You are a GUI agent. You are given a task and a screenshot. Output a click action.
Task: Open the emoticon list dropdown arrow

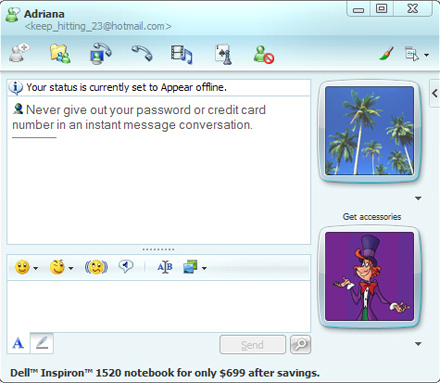(x=36, y=268)
